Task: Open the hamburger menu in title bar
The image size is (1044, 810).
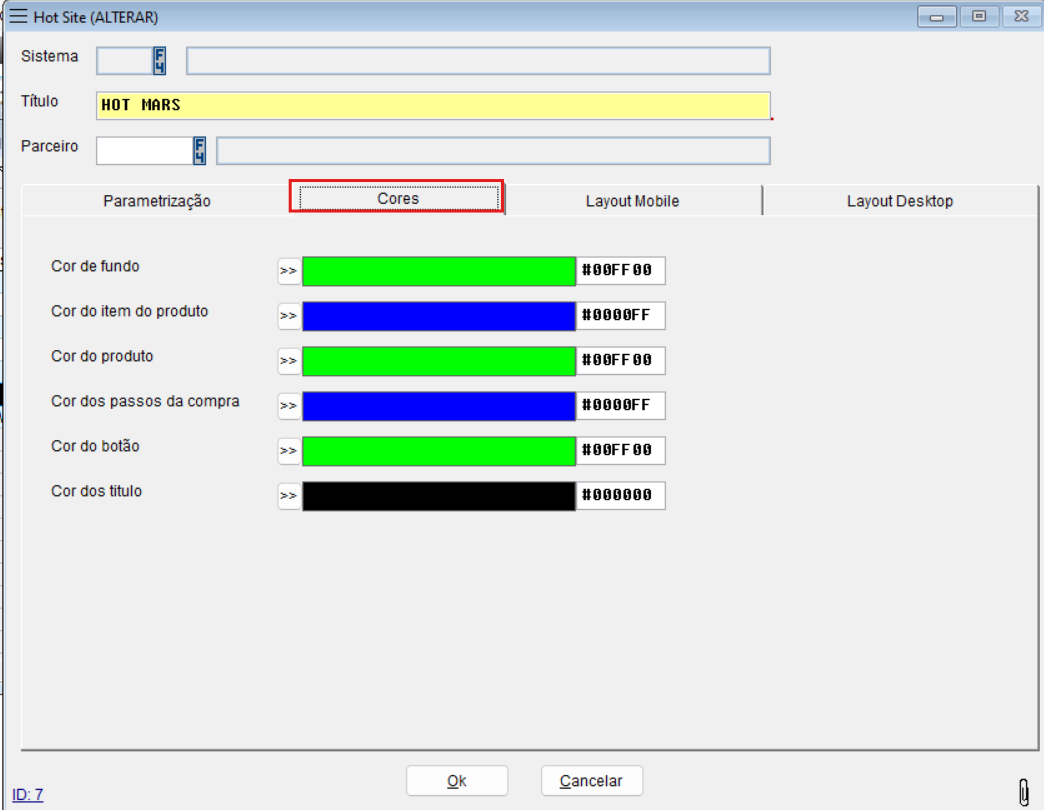Action: point(18,17)
